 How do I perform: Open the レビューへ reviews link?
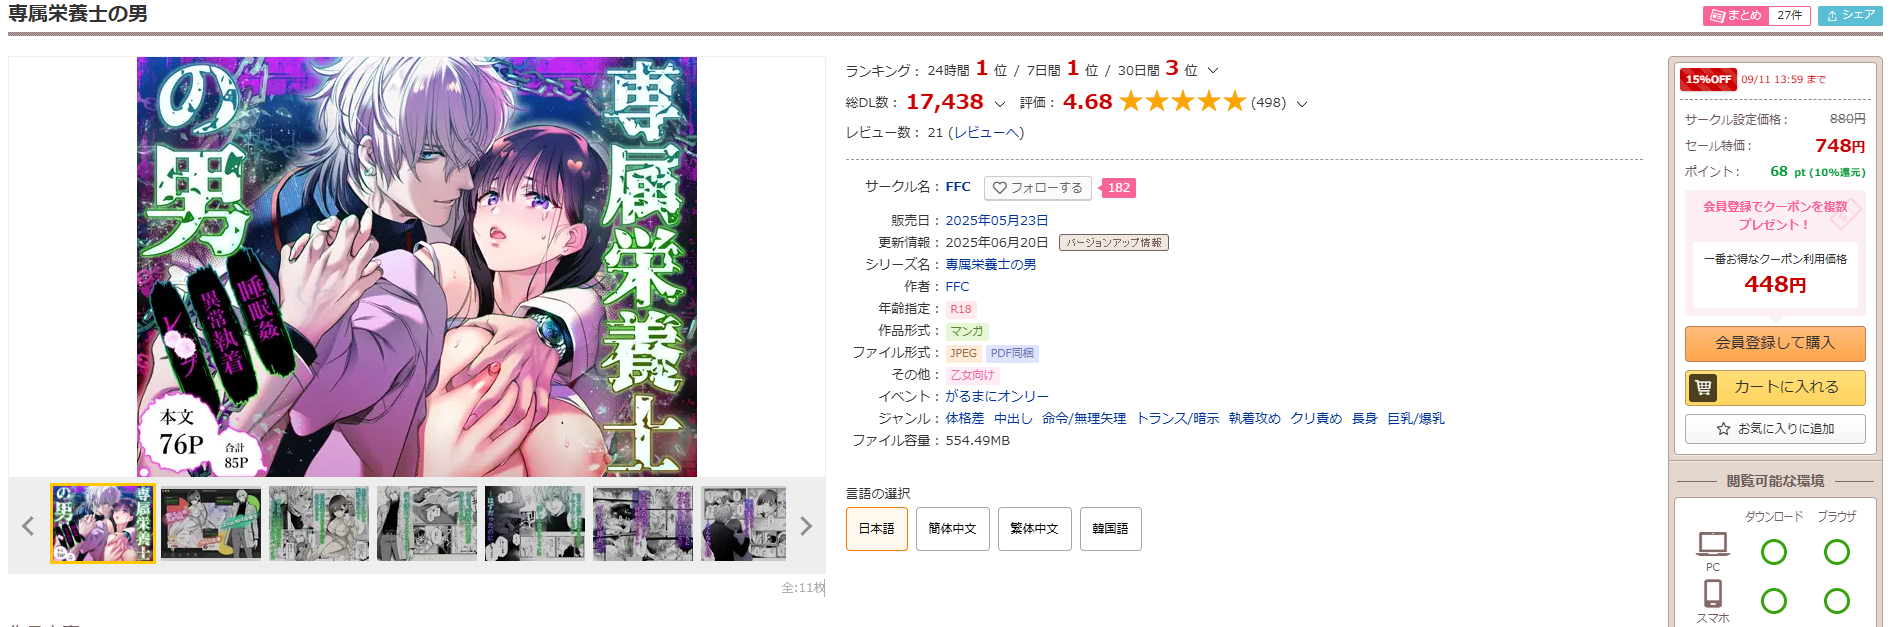(986, 133)
